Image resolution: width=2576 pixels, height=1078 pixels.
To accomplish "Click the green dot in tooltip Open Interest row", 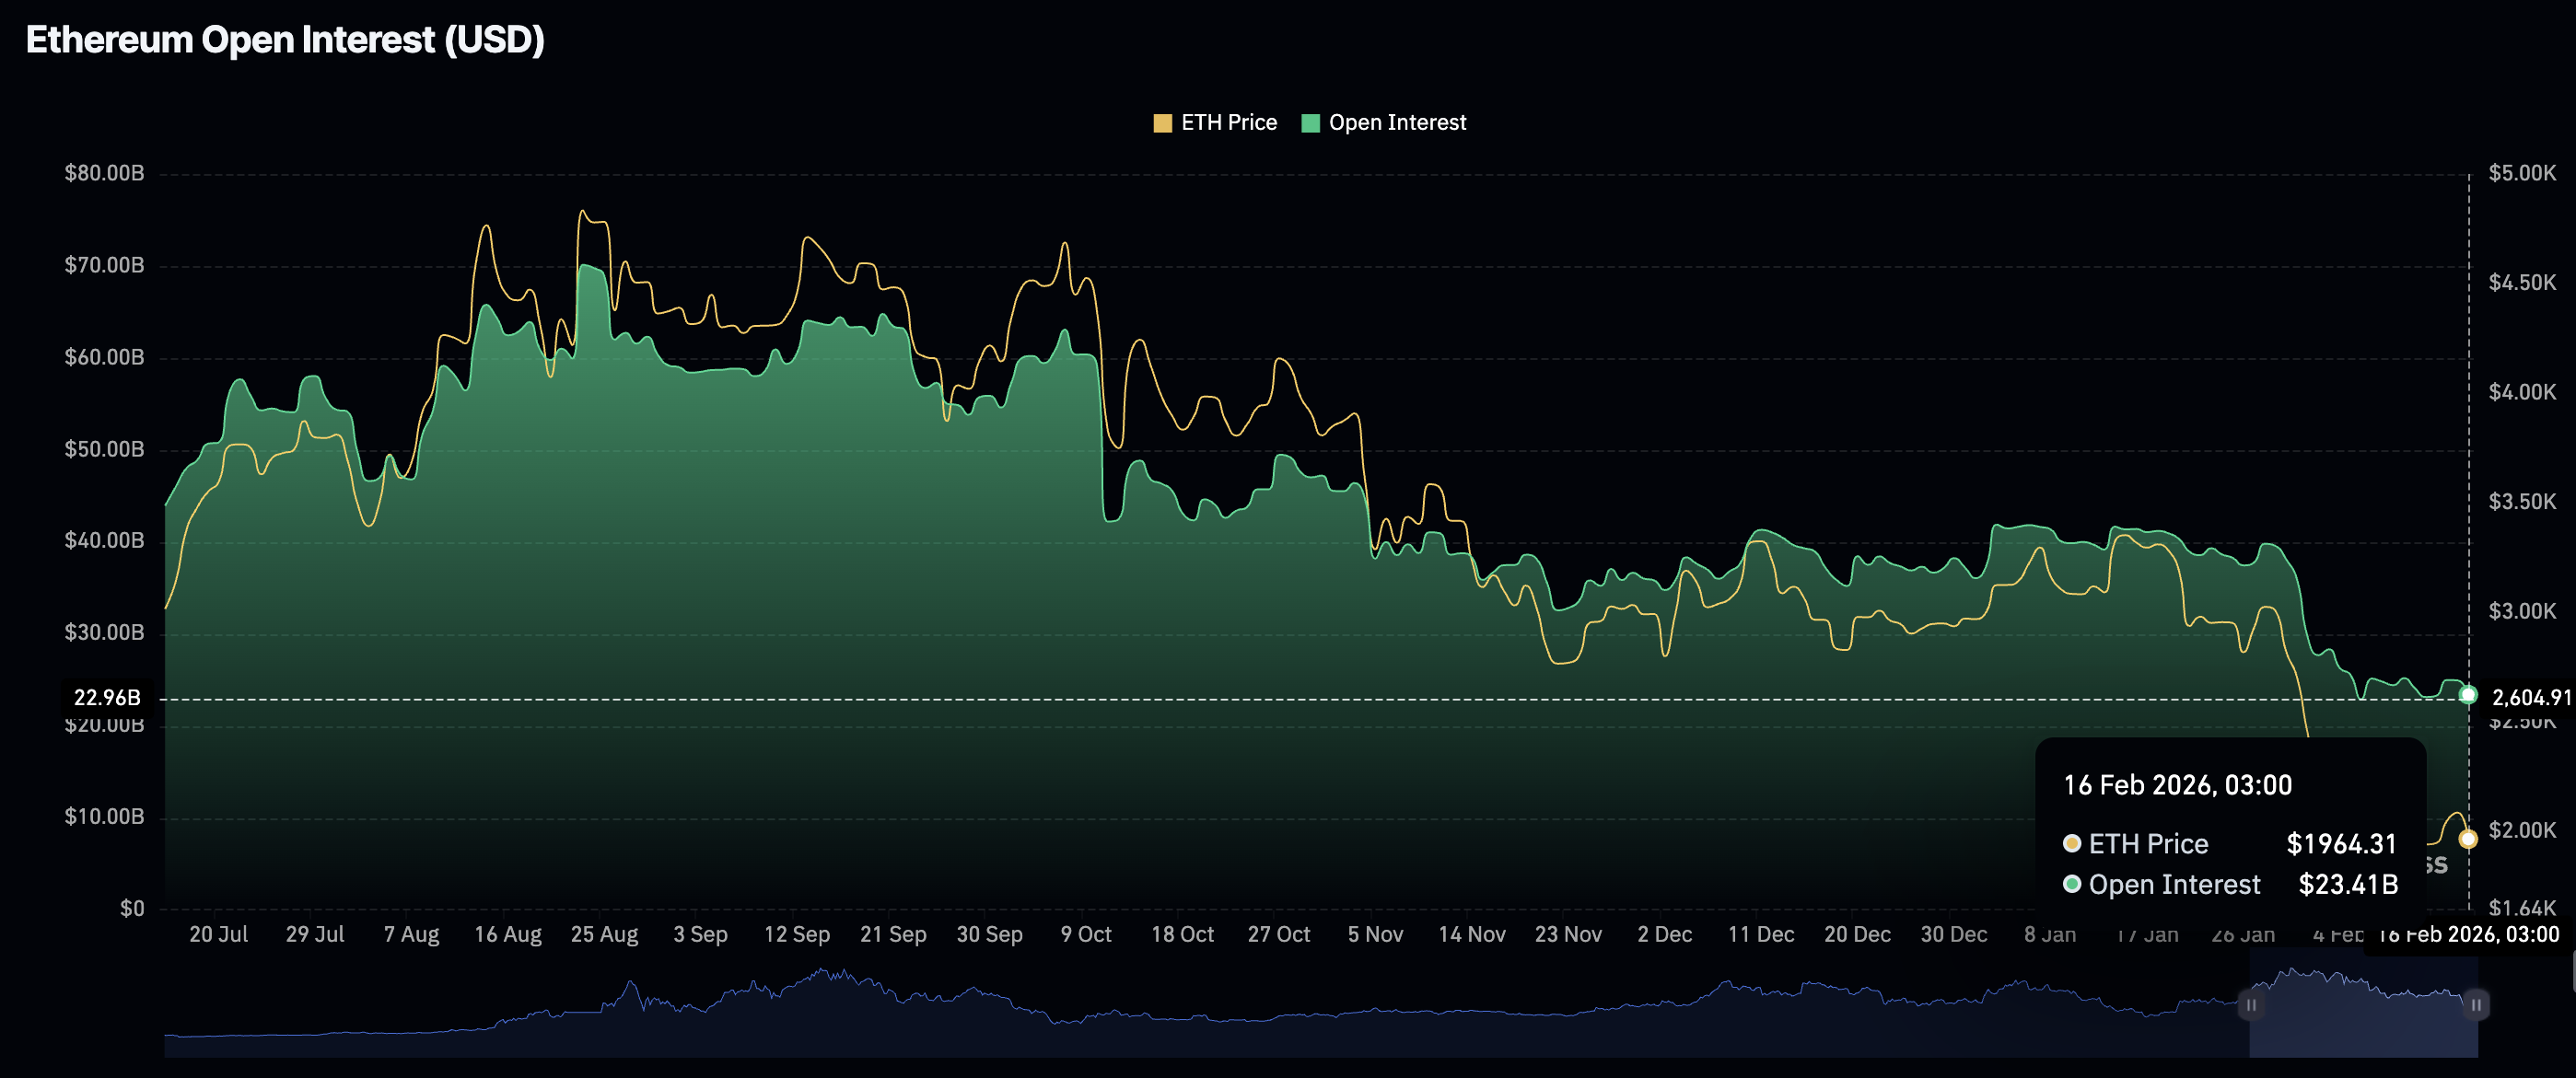I will coord(2072,884).
